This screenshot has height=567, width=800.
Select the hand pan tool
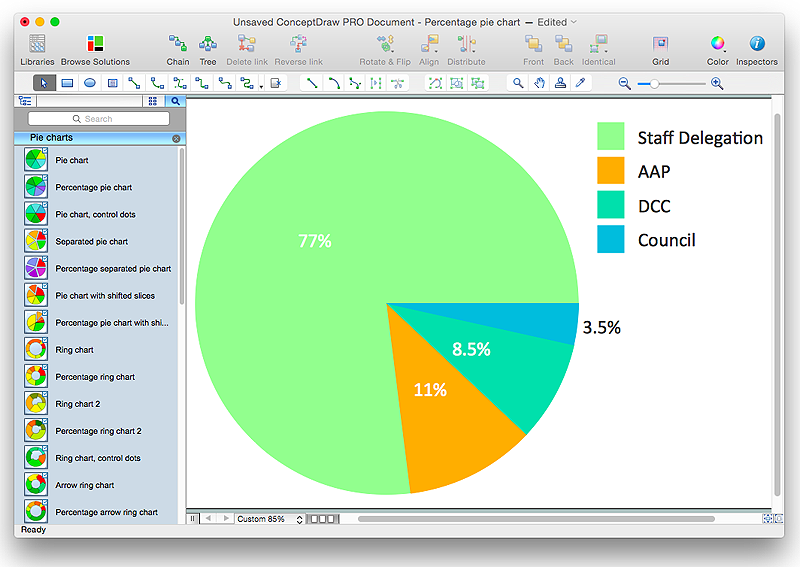(x=539, y=83)
